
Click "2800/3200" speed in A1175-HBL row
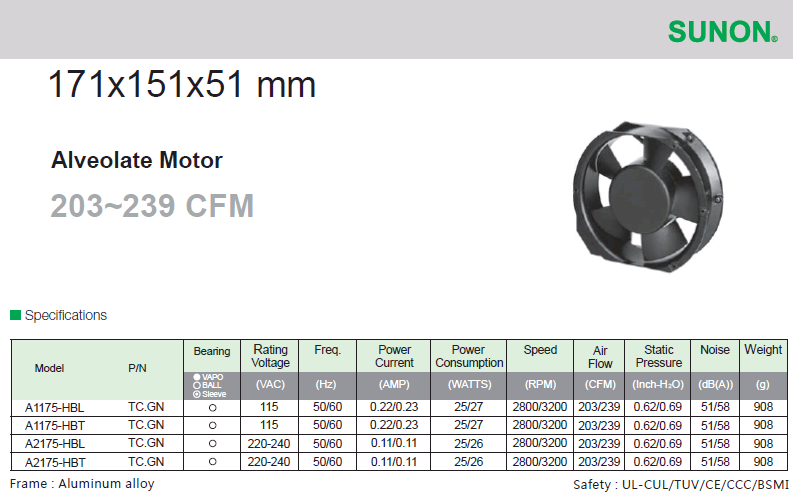pyautogui.click(x=540, y=407)
